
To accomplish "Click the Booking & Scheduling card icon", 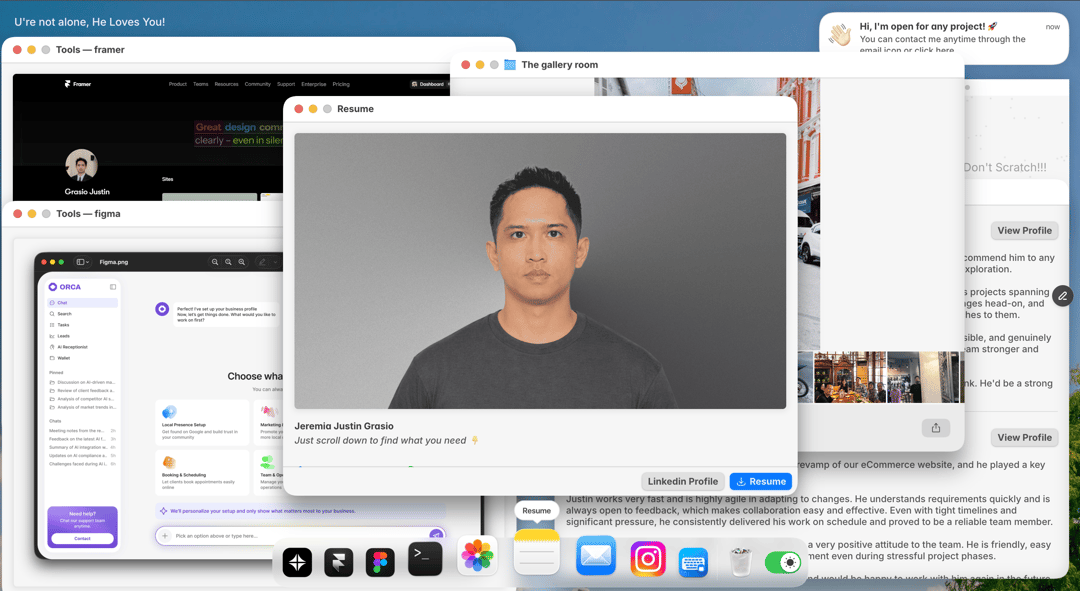I will coord(169,462).
